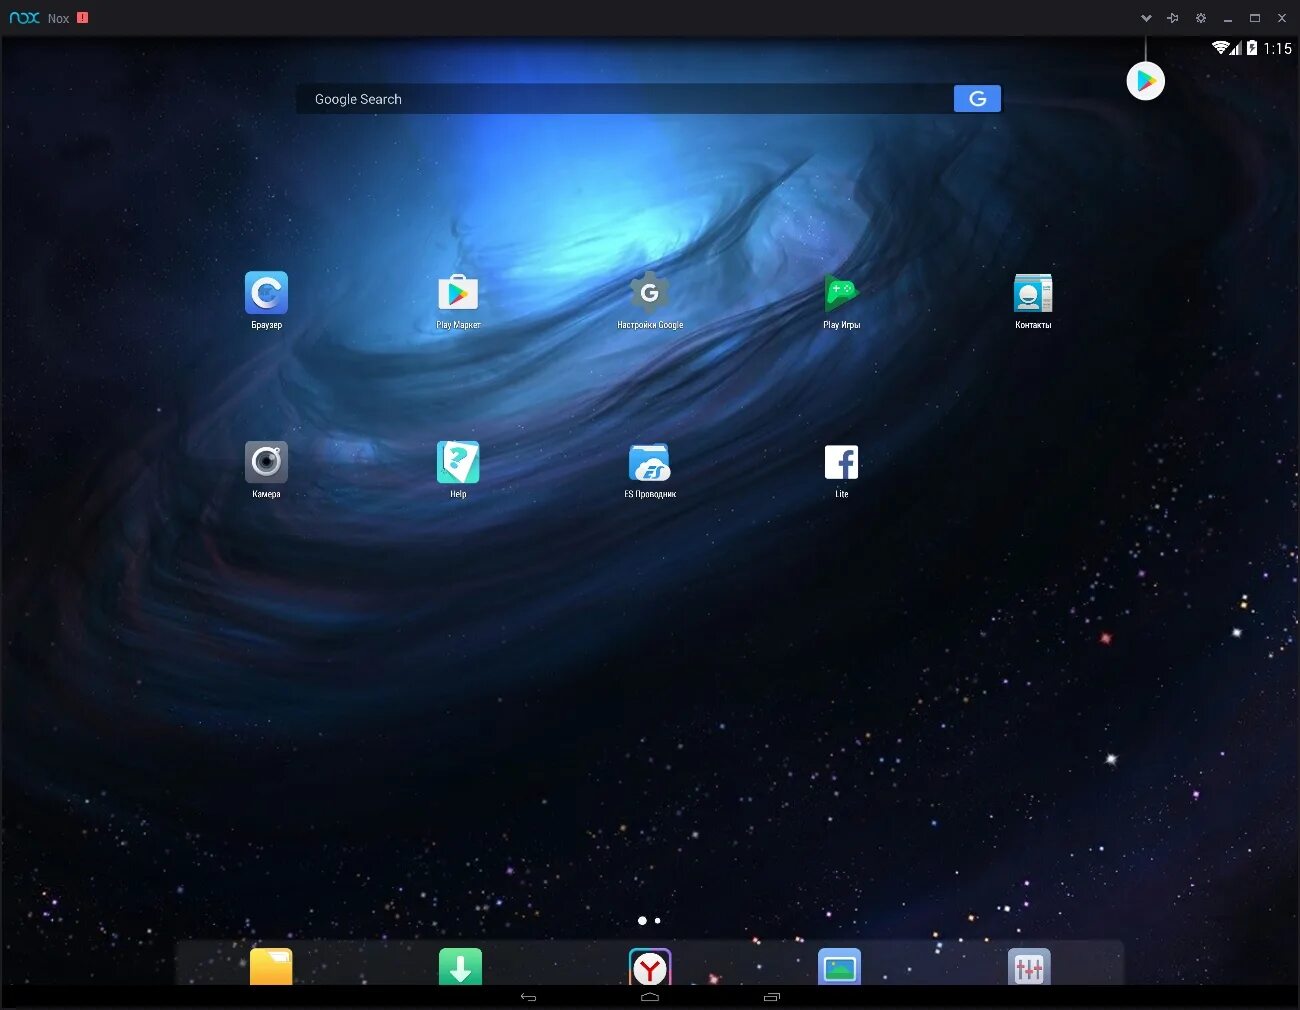
Task: Launch Yandex browser from dock
Action: point(650,966)
